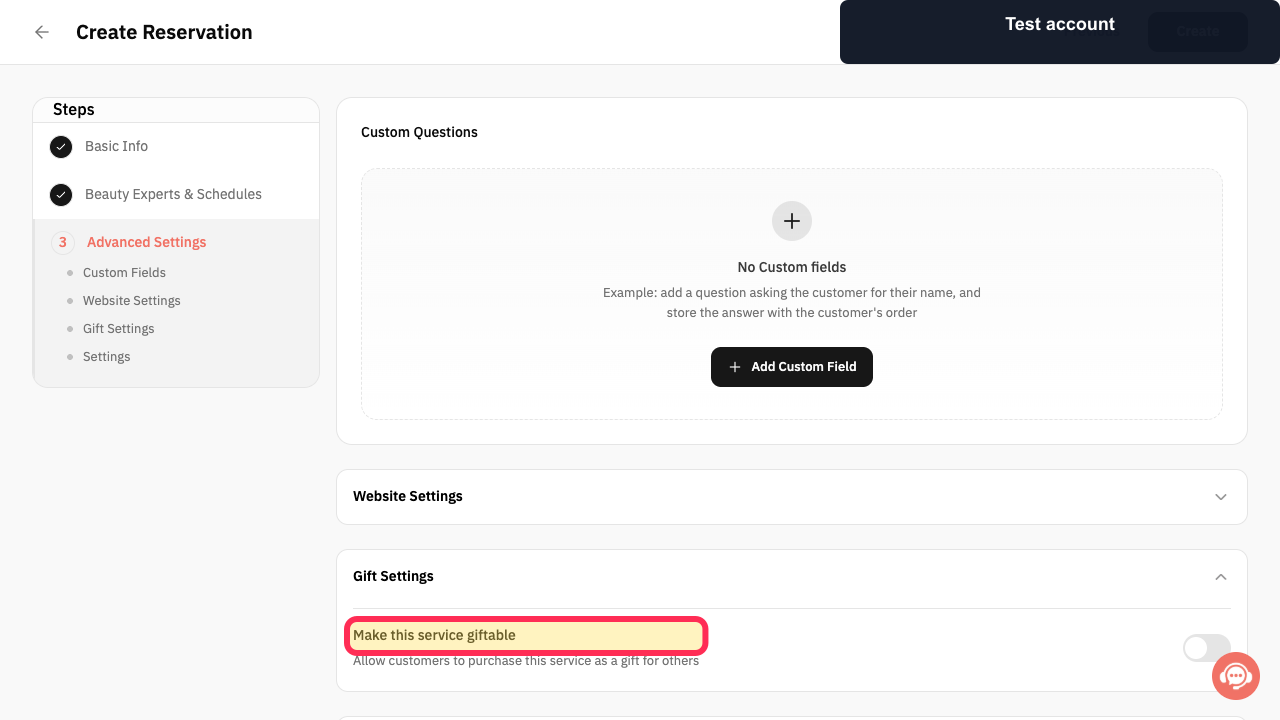Open the support chat bubble icon
Screen dimensions: 1280x720
[x=1236, y=676]
